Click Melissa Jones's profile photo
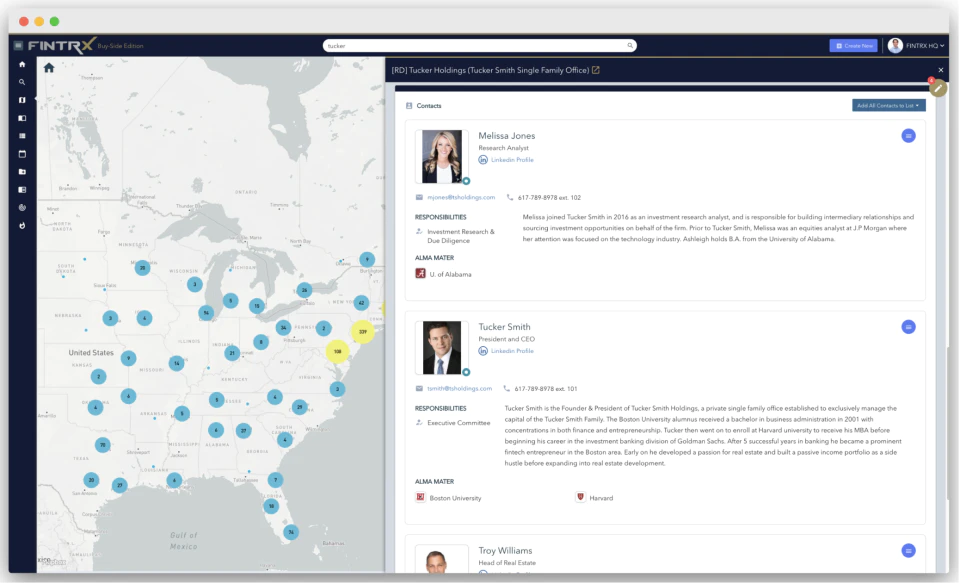Viewport: 960px width, 583px height. click(x=441, y=156)
